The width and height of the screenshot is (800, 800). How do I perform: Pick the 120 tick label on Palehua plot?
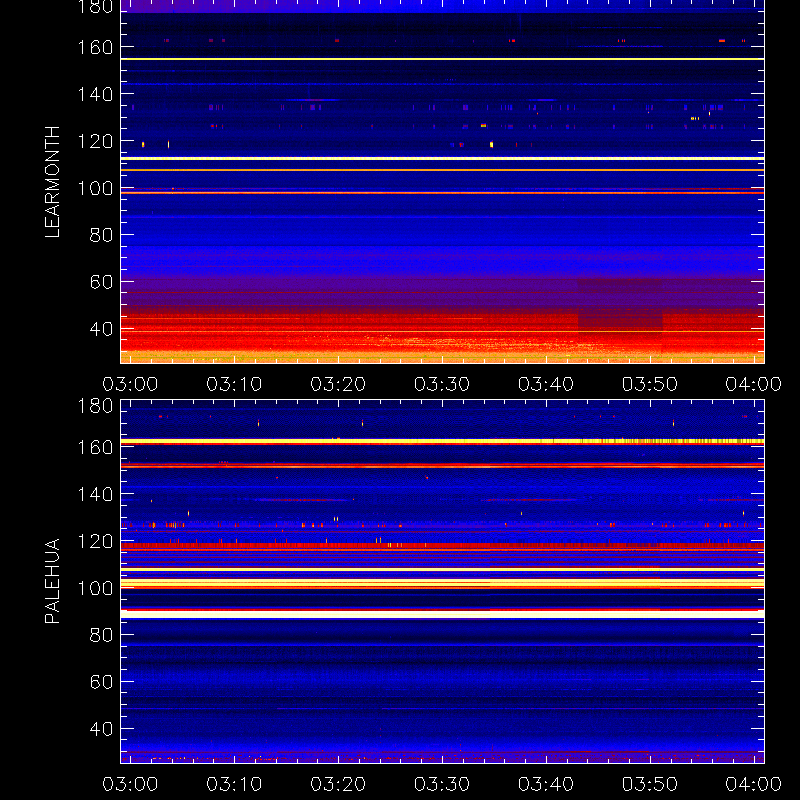[x=95, y=541]
